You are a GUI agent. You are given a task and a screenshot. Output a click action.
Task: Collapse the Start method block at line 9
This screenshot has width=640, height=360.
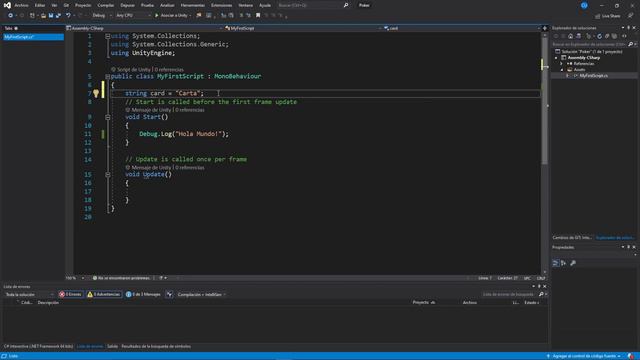[x=108, y=117]
